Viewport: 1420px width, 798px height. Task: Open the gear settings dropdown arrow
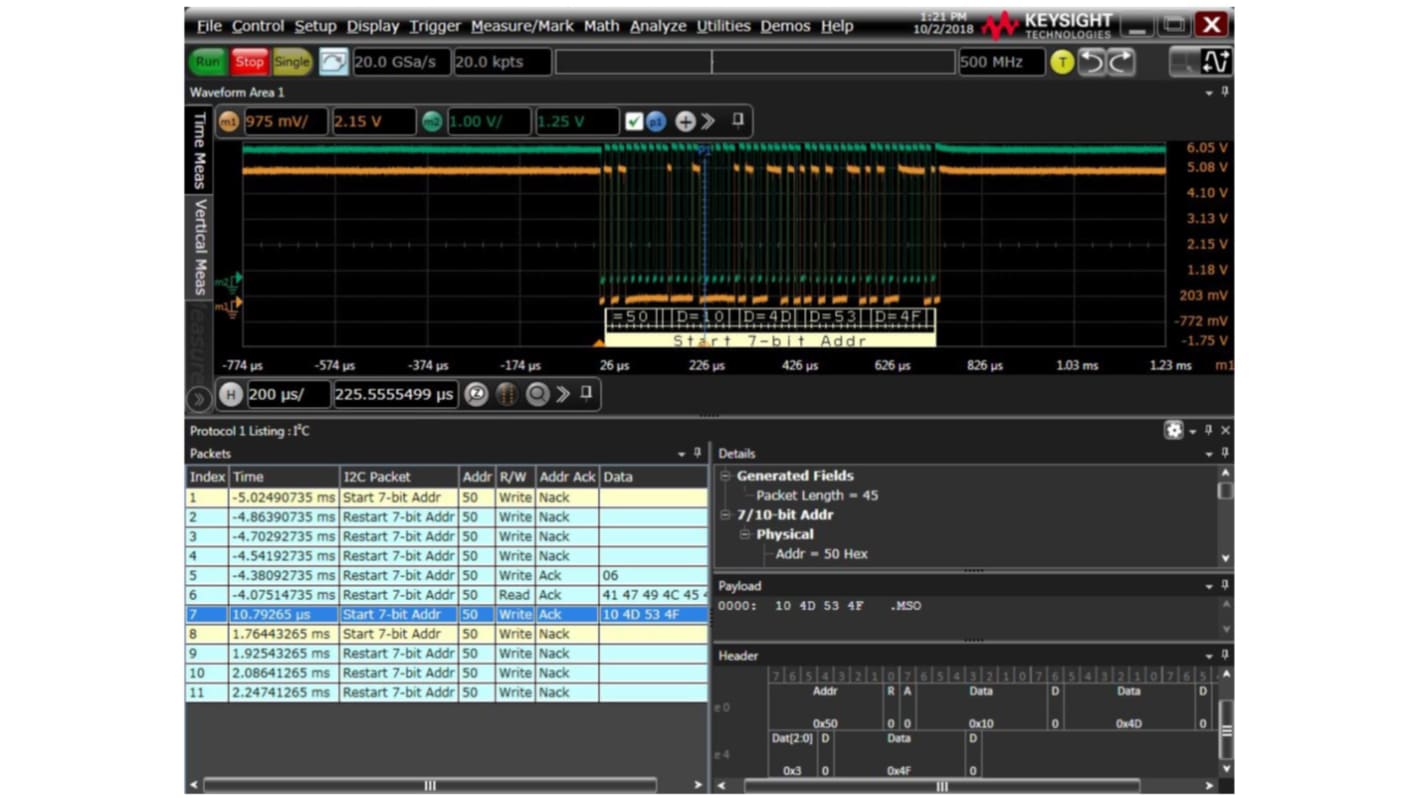(x=1192, y=431)
